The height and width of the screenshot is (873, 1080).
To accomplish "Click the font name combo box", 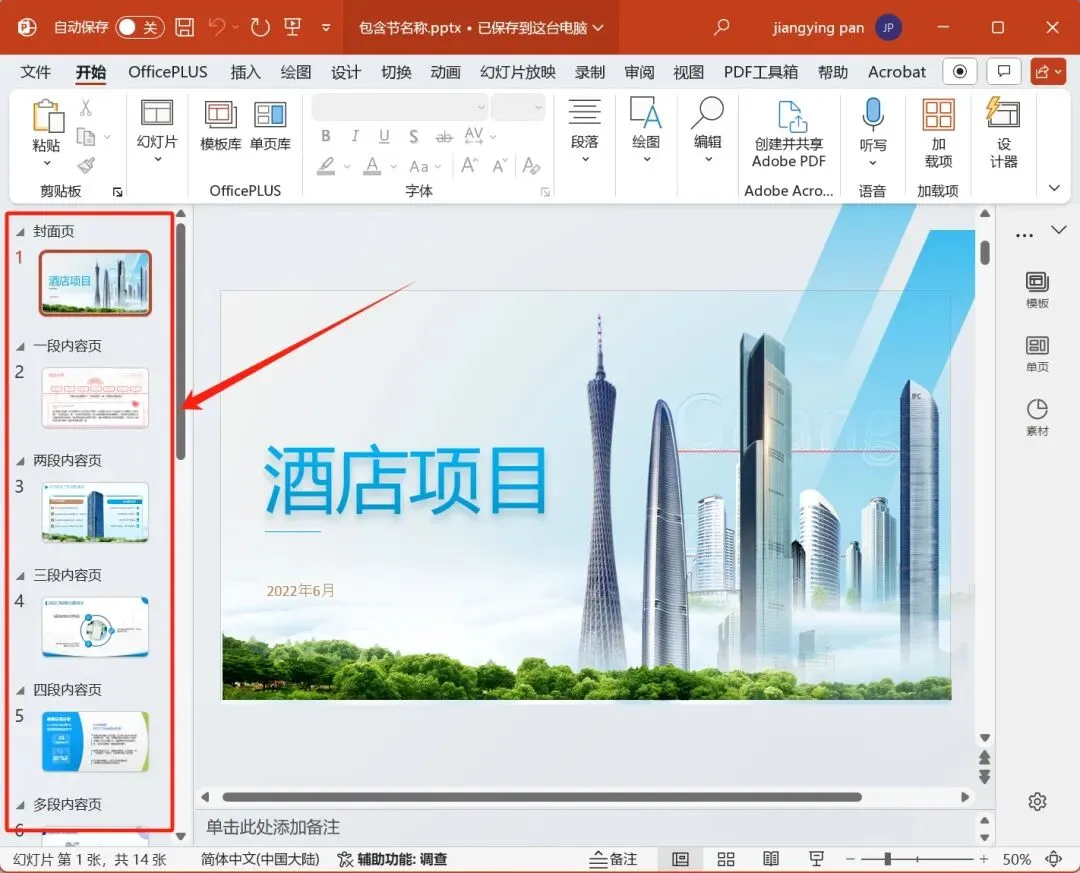I will coord(399,107).
